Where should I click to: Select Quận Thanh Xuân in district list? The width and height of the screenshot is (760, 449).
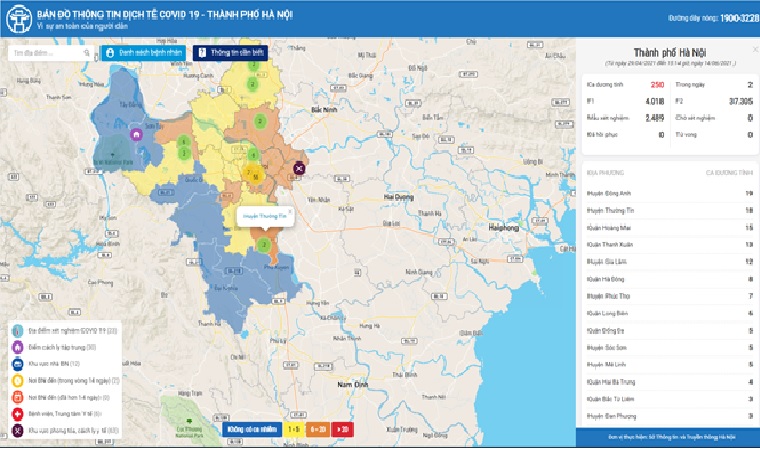669,244
